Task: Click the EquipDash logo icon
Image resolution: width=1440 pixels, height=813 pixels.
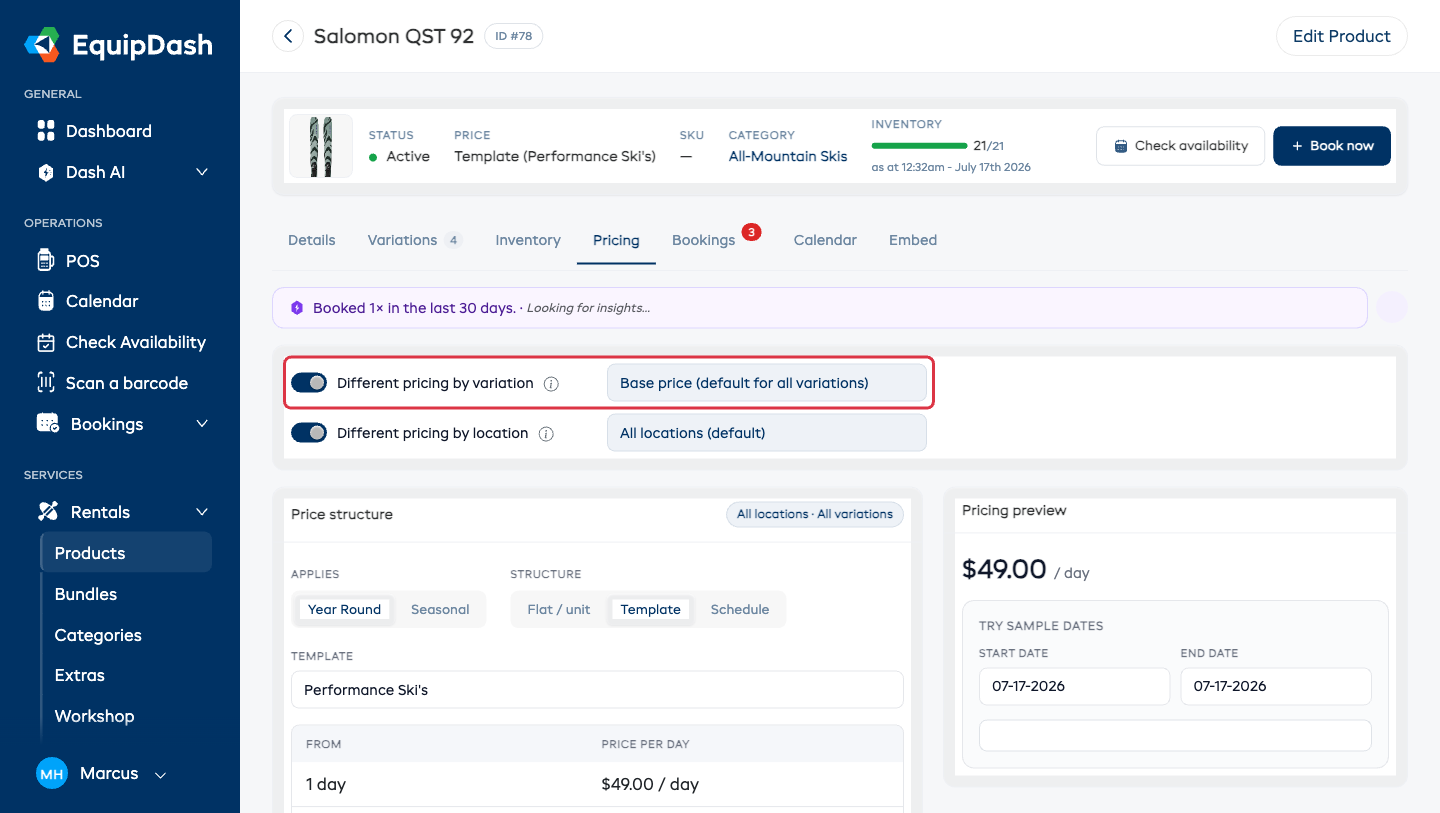Action: (x=43, y=45)
